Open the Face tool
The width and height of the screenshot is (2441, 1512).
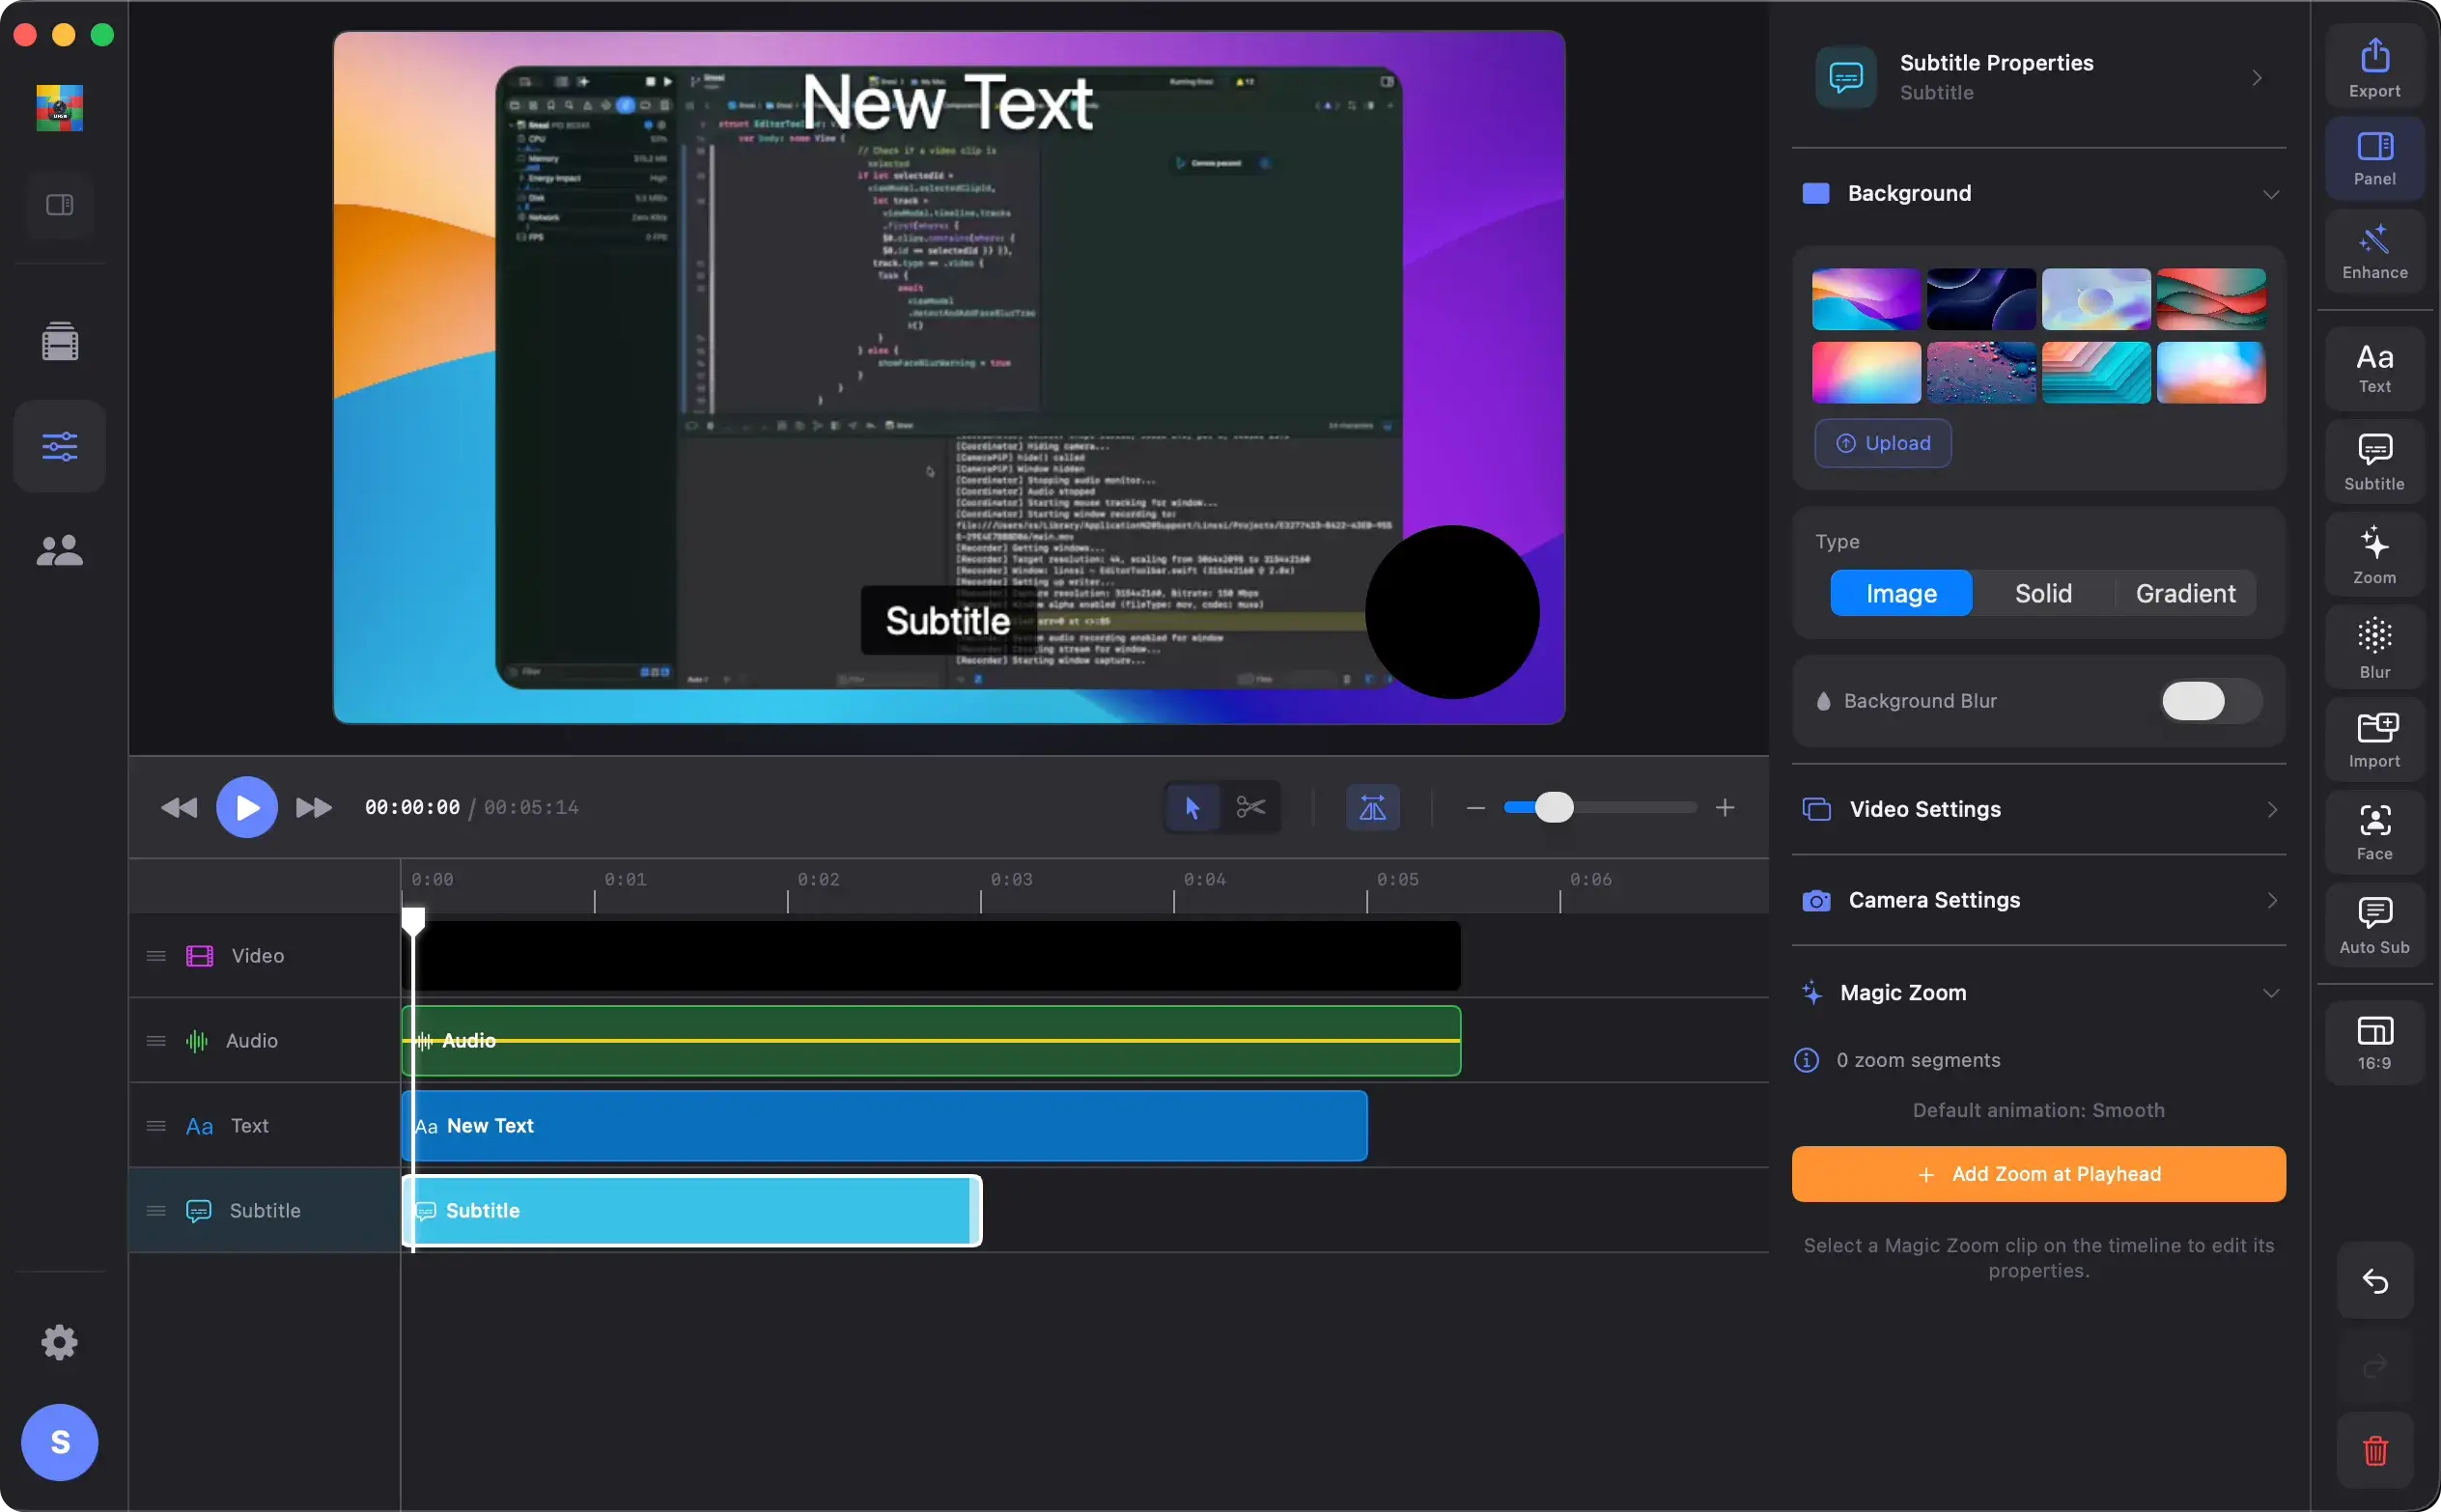tap(2374, 832)
